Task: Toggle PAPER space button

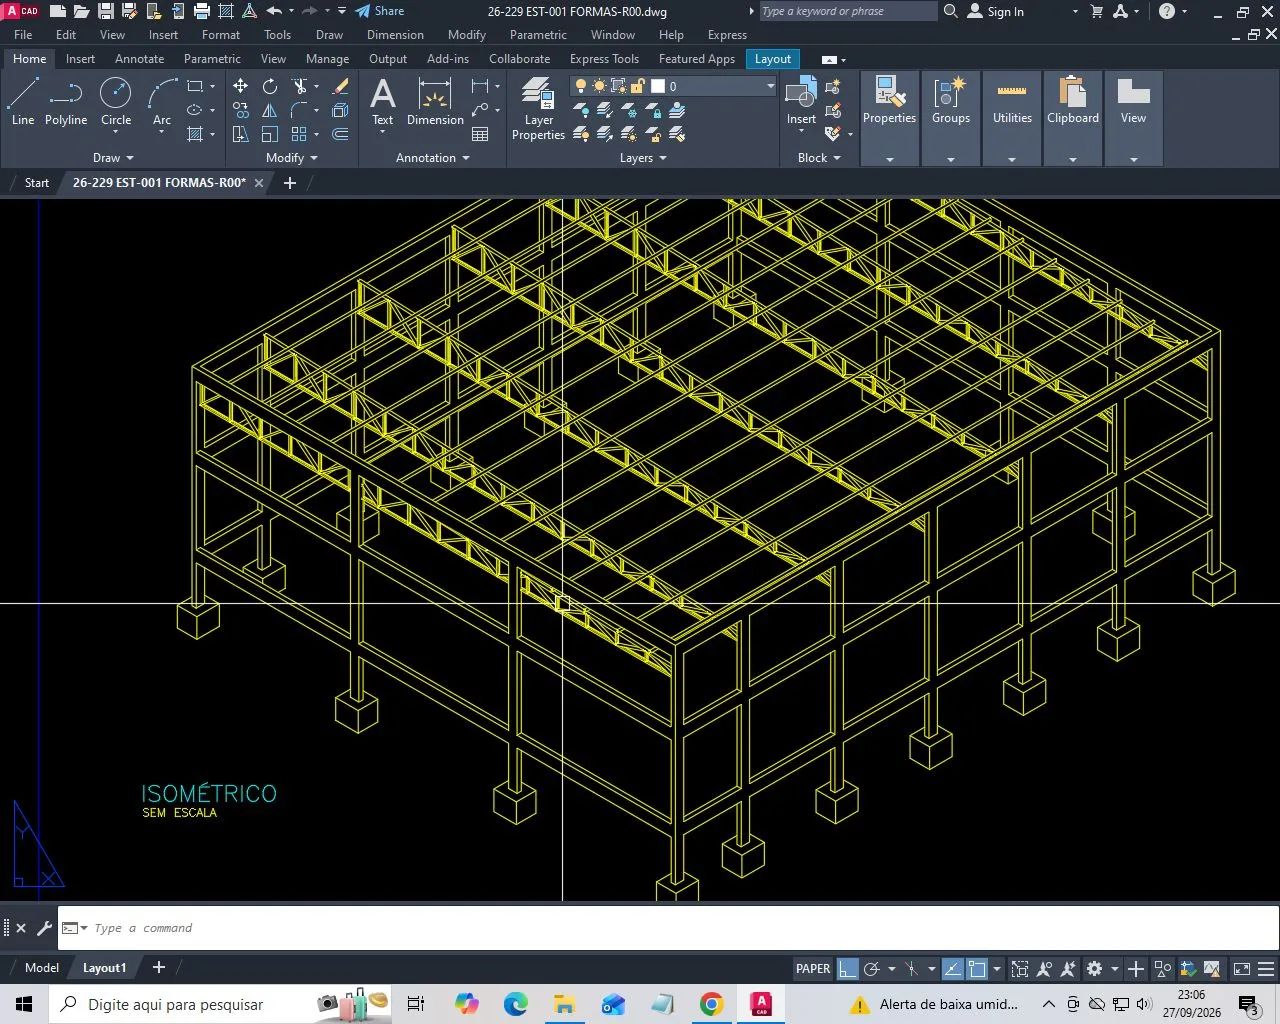Action: [x=813, y=968]
